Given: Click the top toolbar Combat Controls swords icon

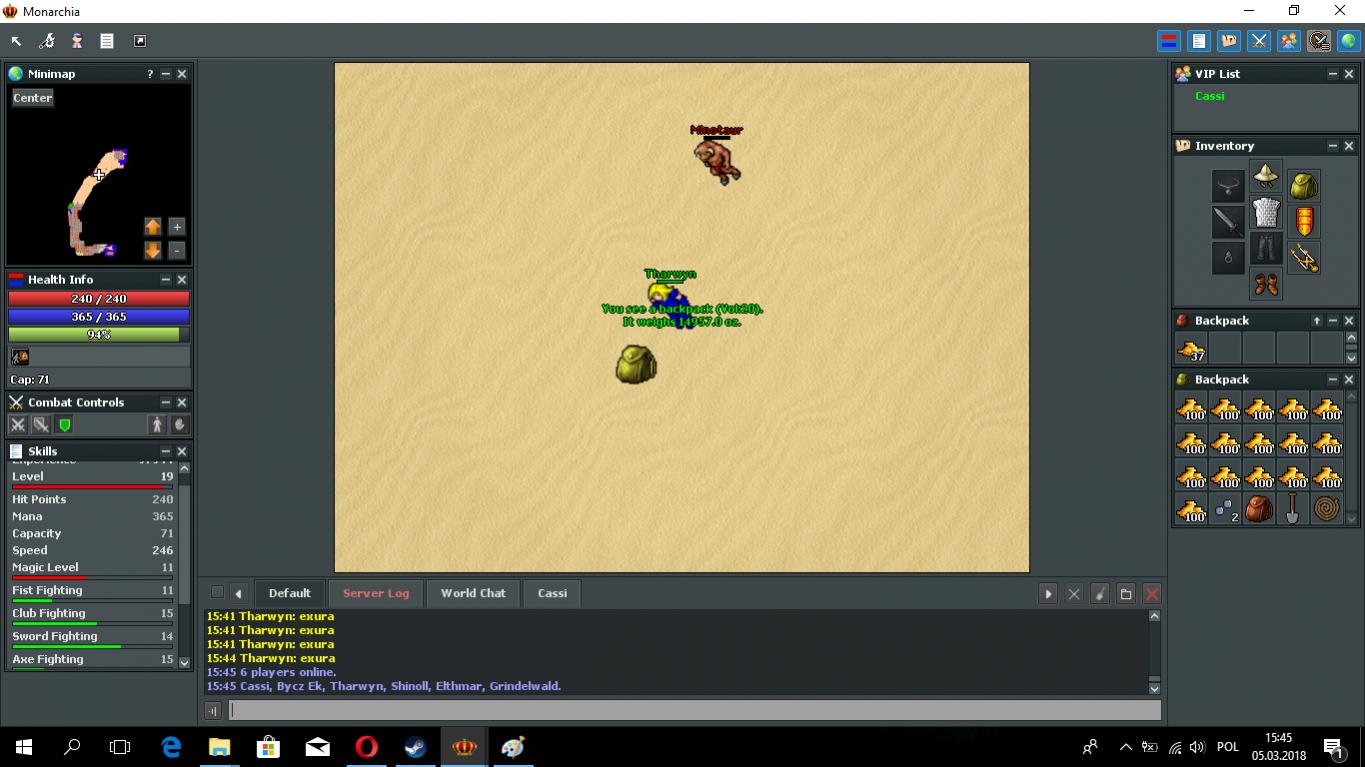Looking at the screenshot, I should coord(1258,41).
